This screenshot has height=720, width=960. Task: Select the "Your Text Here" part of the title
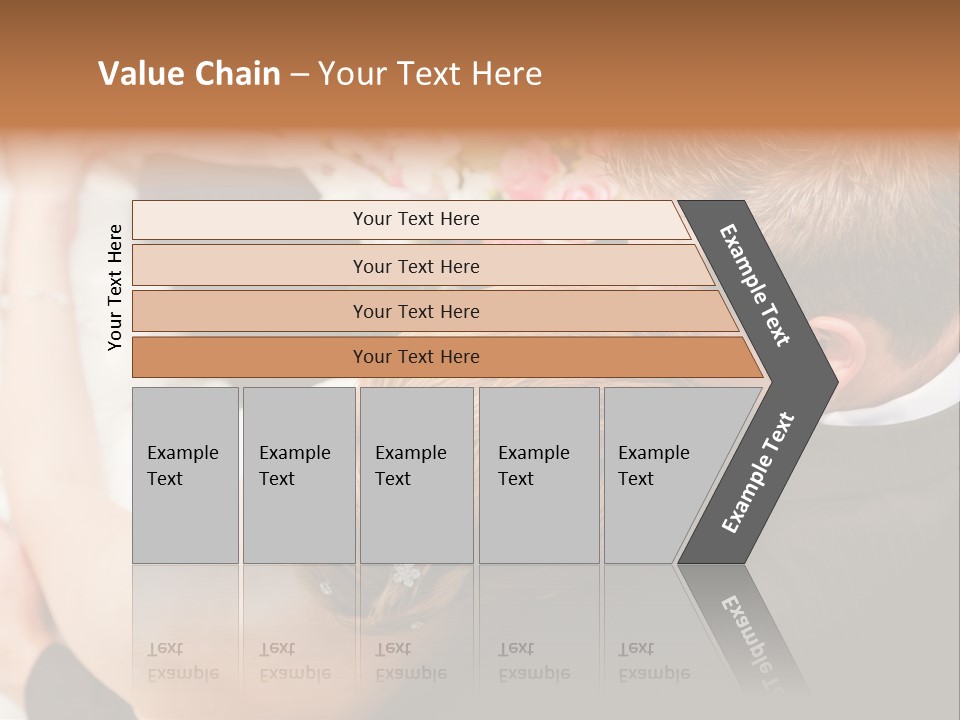point(430,74)
